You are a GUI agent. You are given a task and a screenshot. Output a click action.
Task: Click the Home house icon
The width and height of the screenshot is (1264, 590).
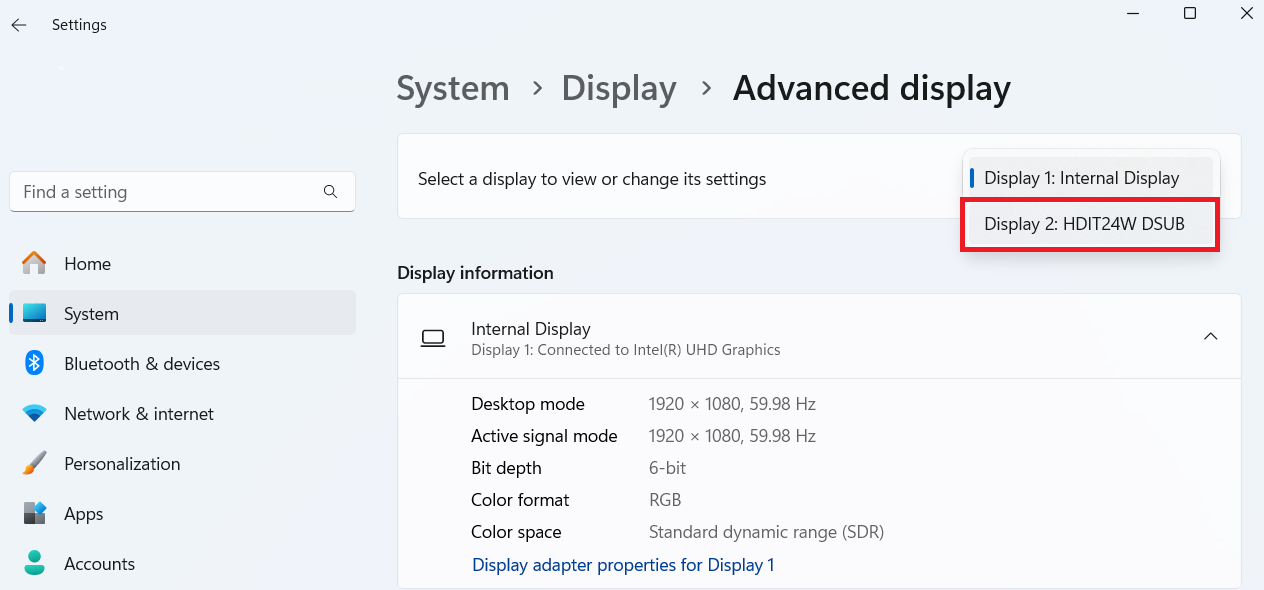coord(34,263)
